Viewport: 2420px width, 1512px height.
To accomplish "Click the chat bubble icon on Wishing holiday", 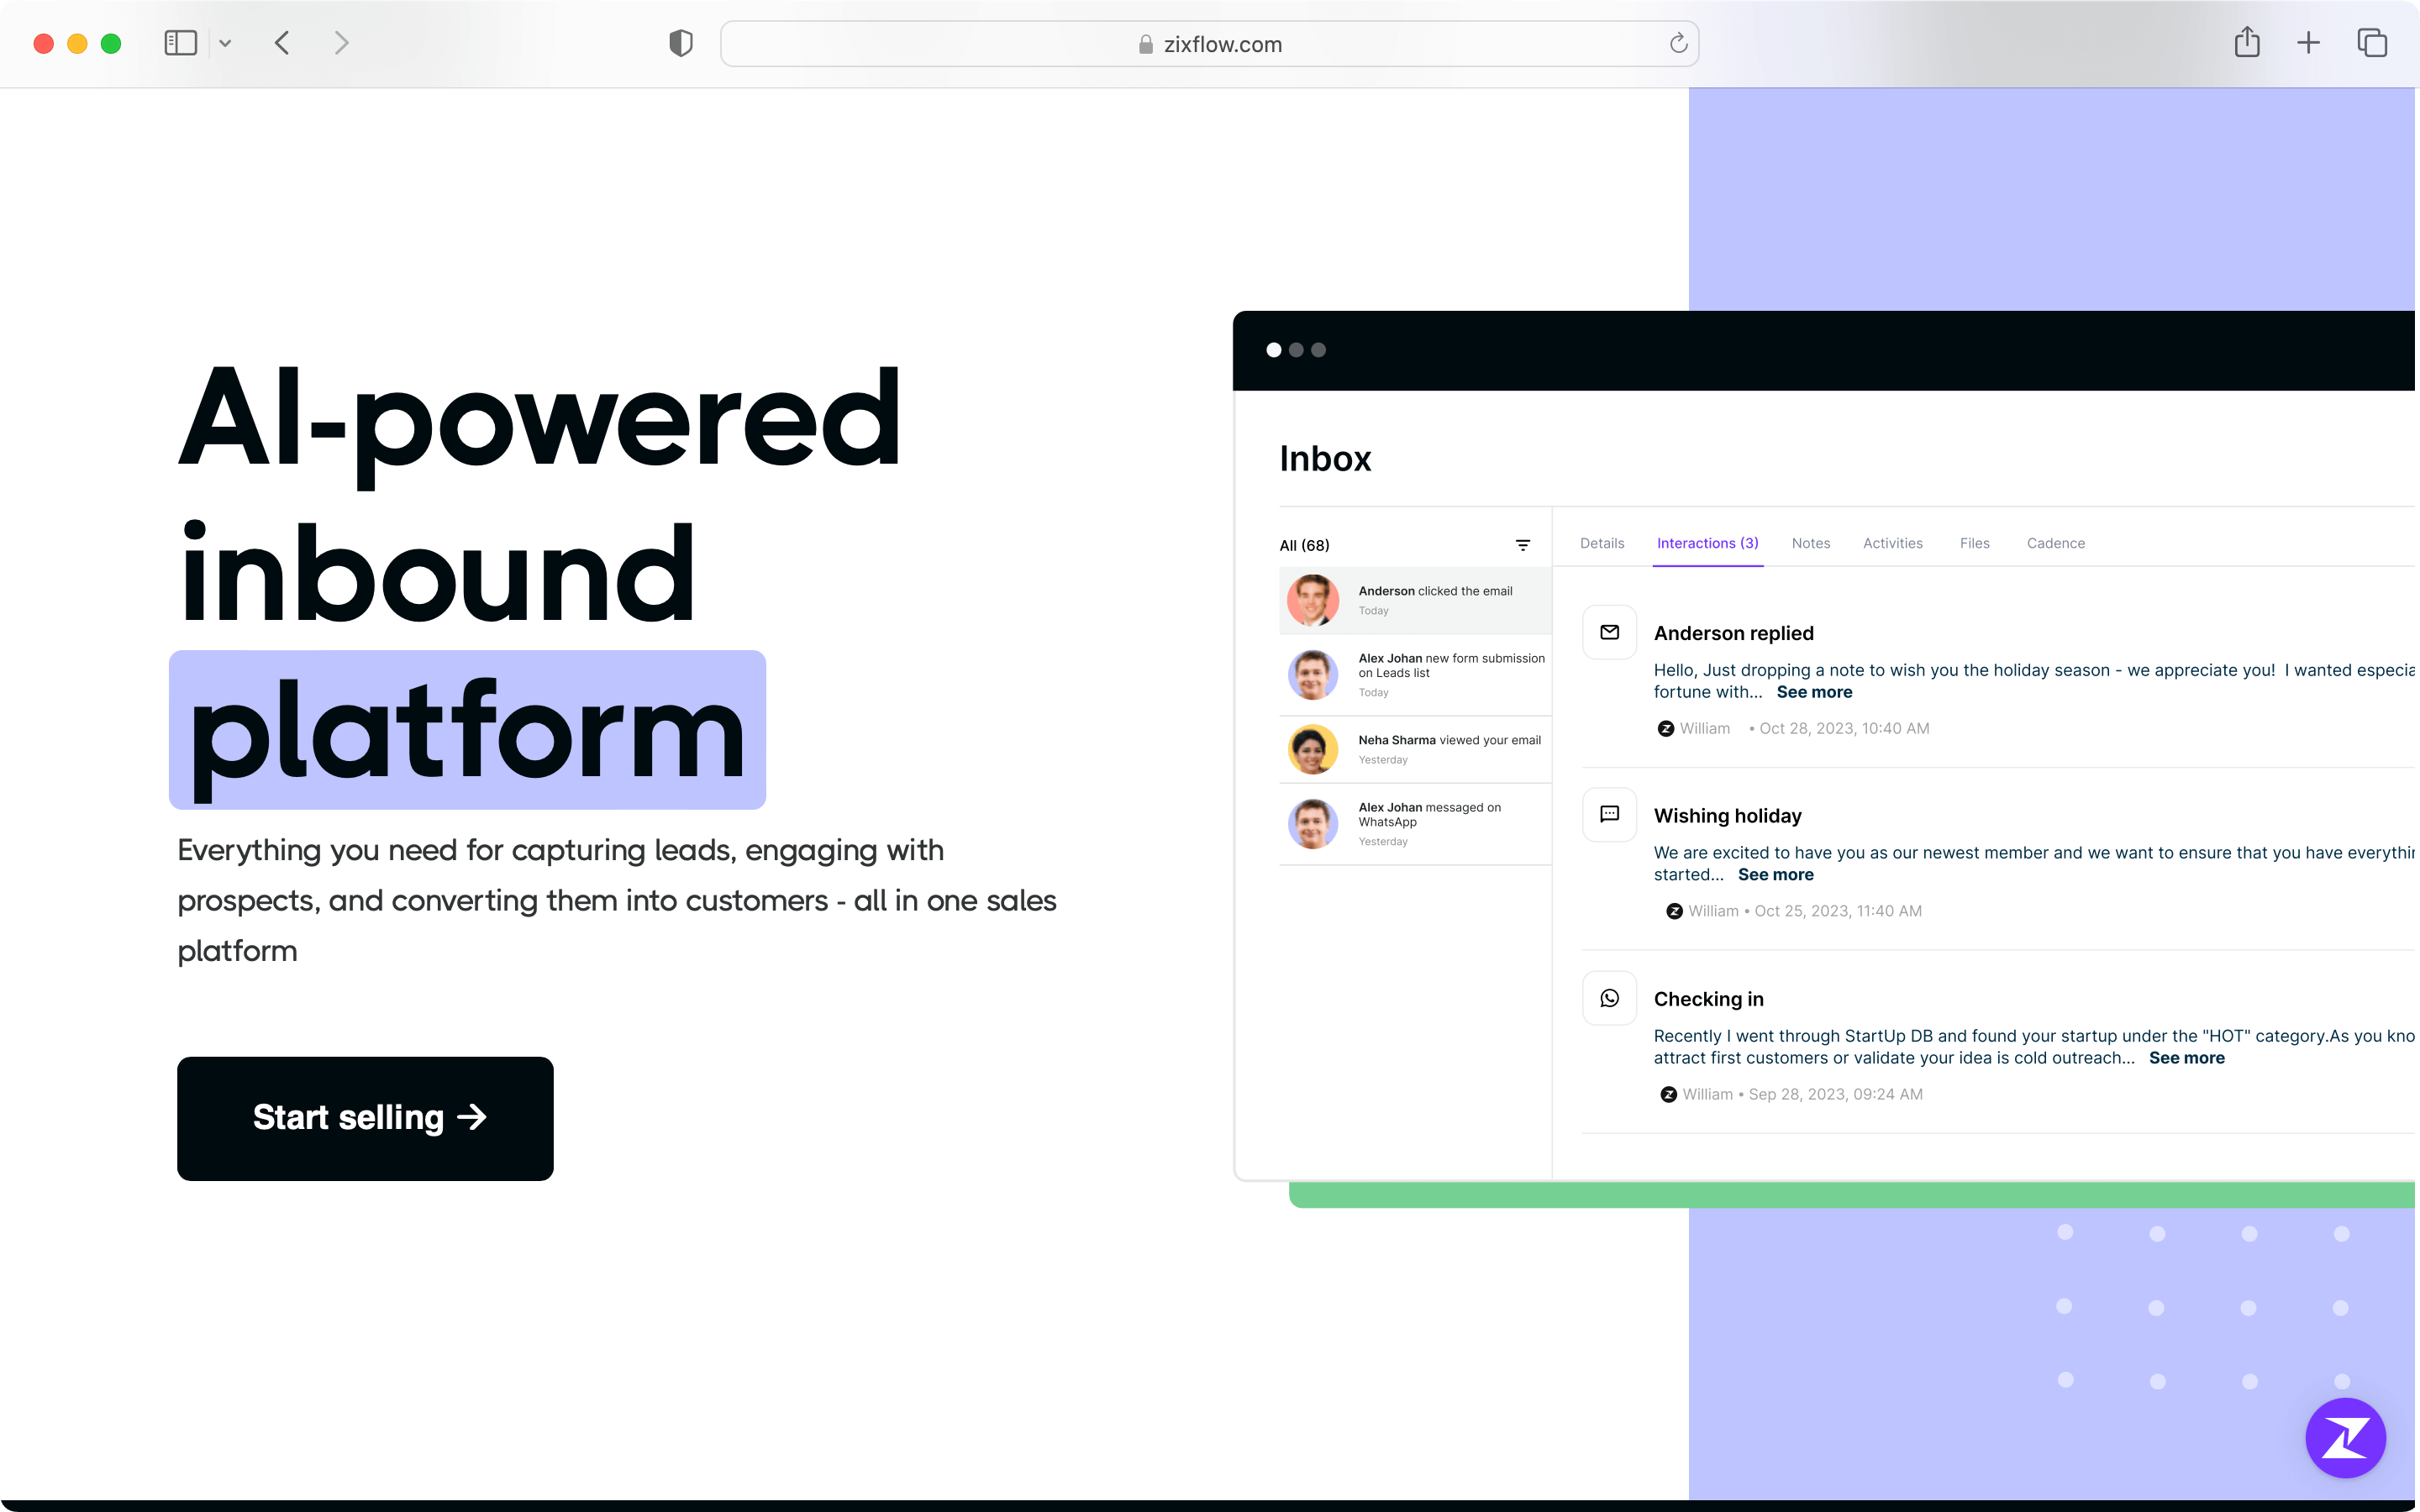I will coord(1610,813).
